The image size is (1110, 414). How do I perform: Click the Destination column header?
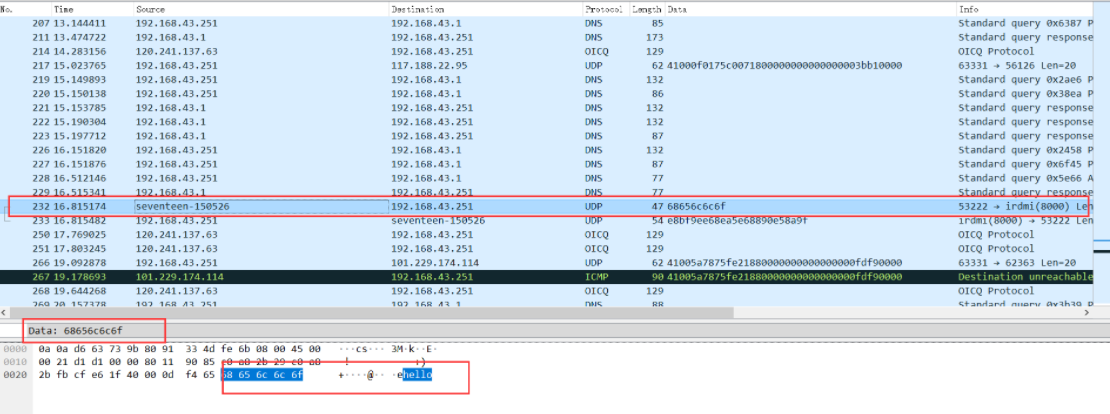486,10
